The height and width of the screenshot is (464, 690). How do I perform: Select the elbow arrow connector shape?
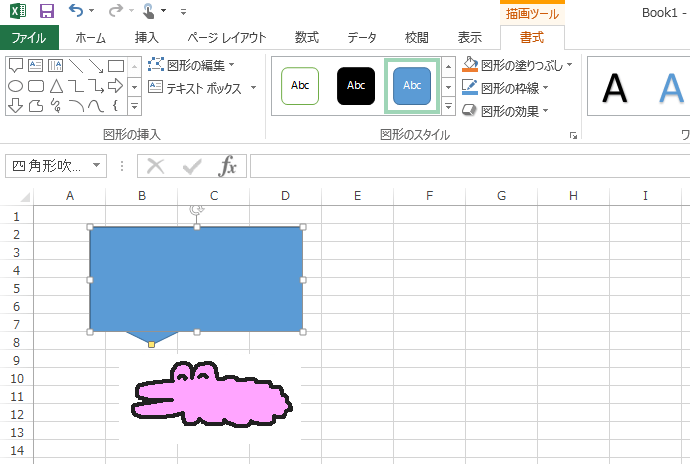click(x=95, y=86)
